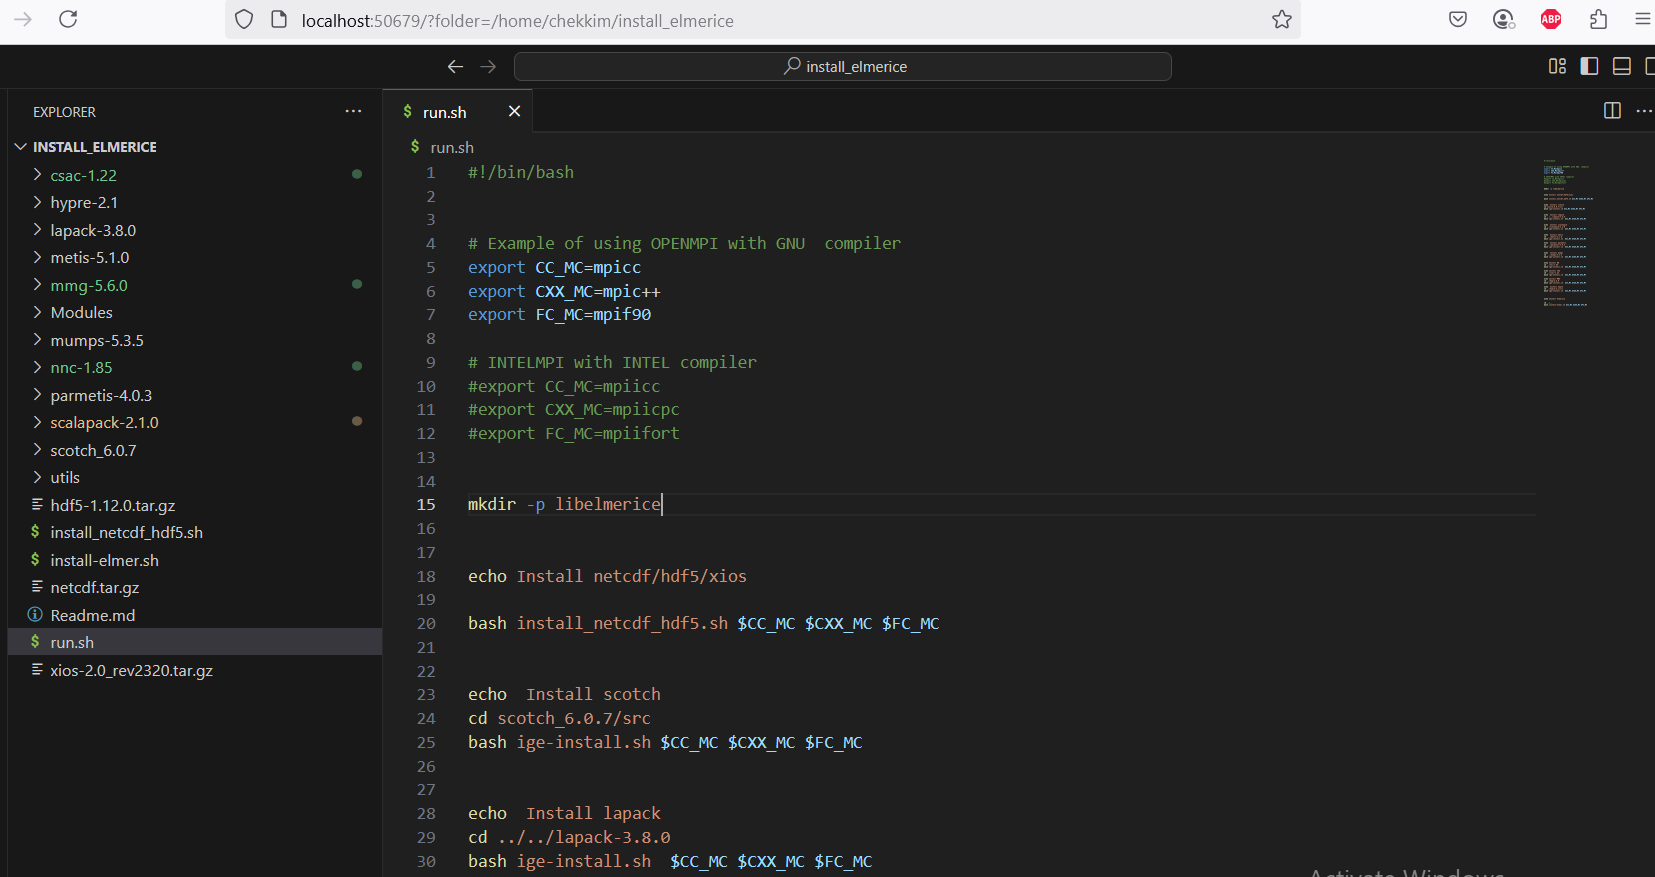
Task: Split the editor right
Action: pyautogui.click(x=1612, y=111)
